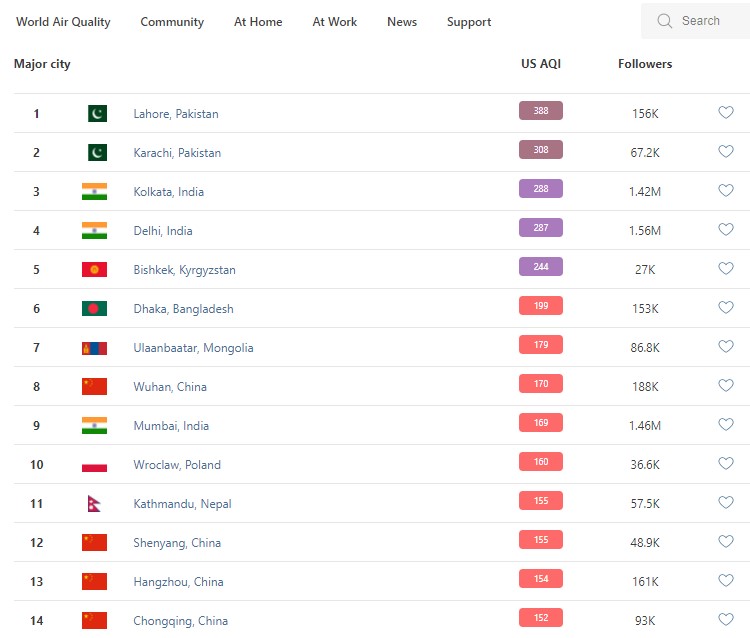Toggle the heart for Delhi, India
The height and width of the screenshot is (638, 750).
pos(726,230)
